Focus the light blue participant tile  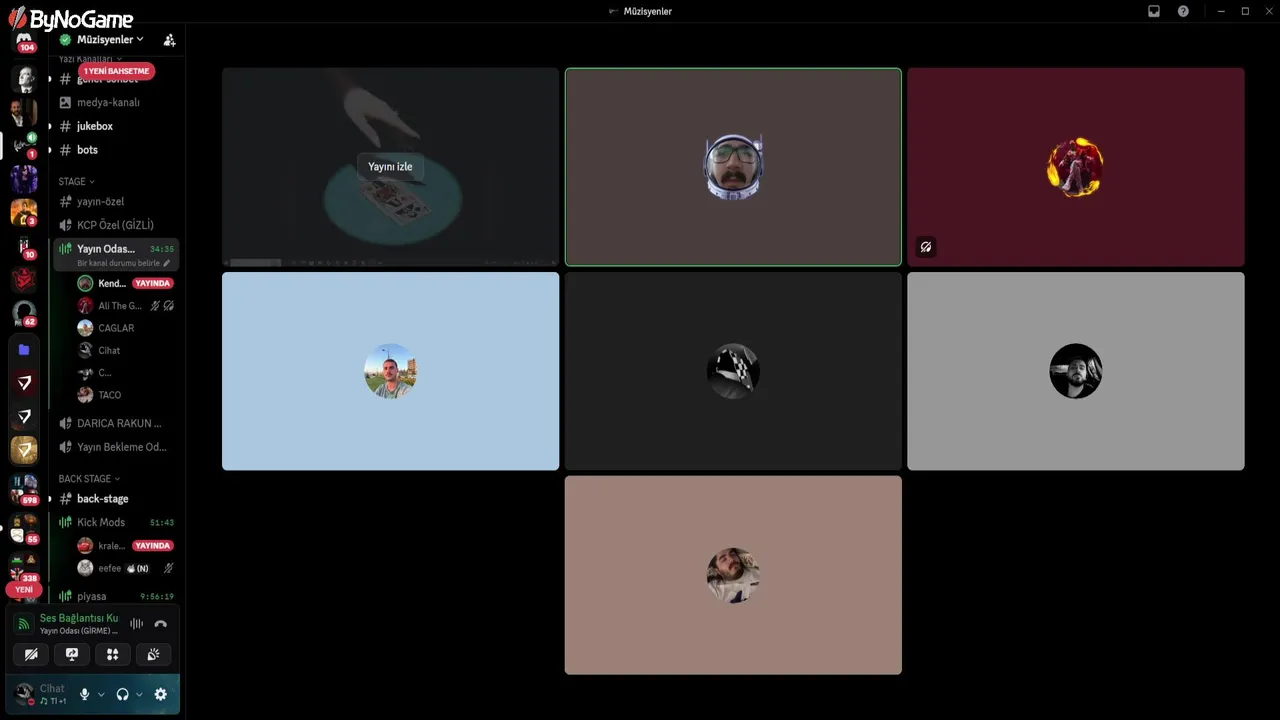(x=390, y=371)
